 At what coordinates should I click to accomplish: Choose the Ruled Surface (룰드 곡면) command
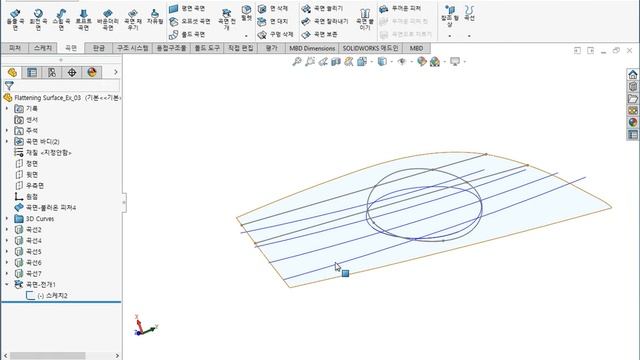(187, 34)
